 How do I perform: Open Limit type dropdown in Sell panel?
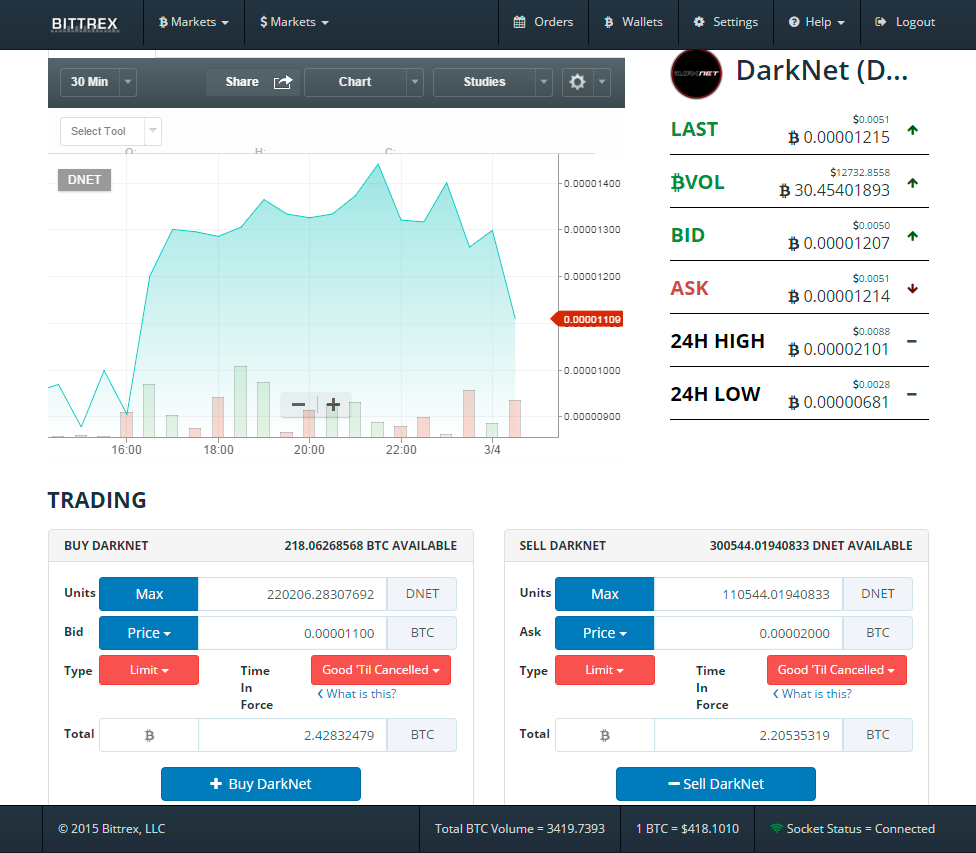pos(604,670)
